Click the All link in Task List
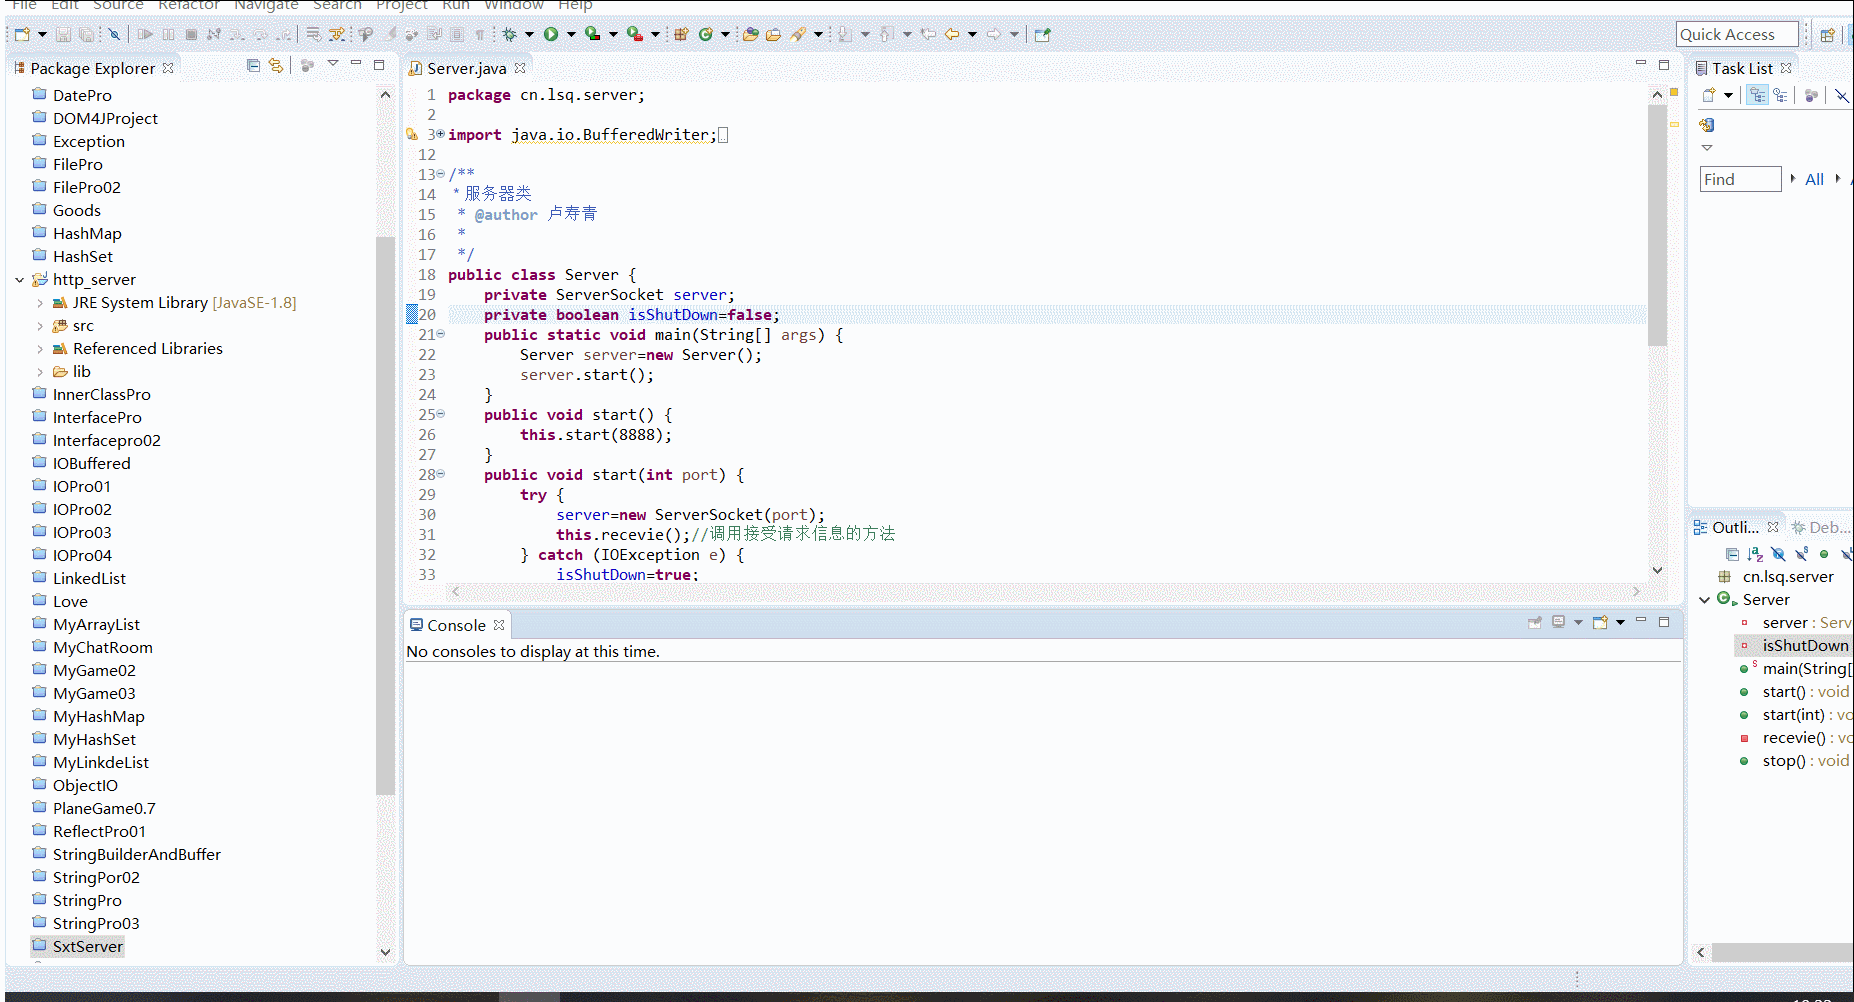 coord(1814,179)
